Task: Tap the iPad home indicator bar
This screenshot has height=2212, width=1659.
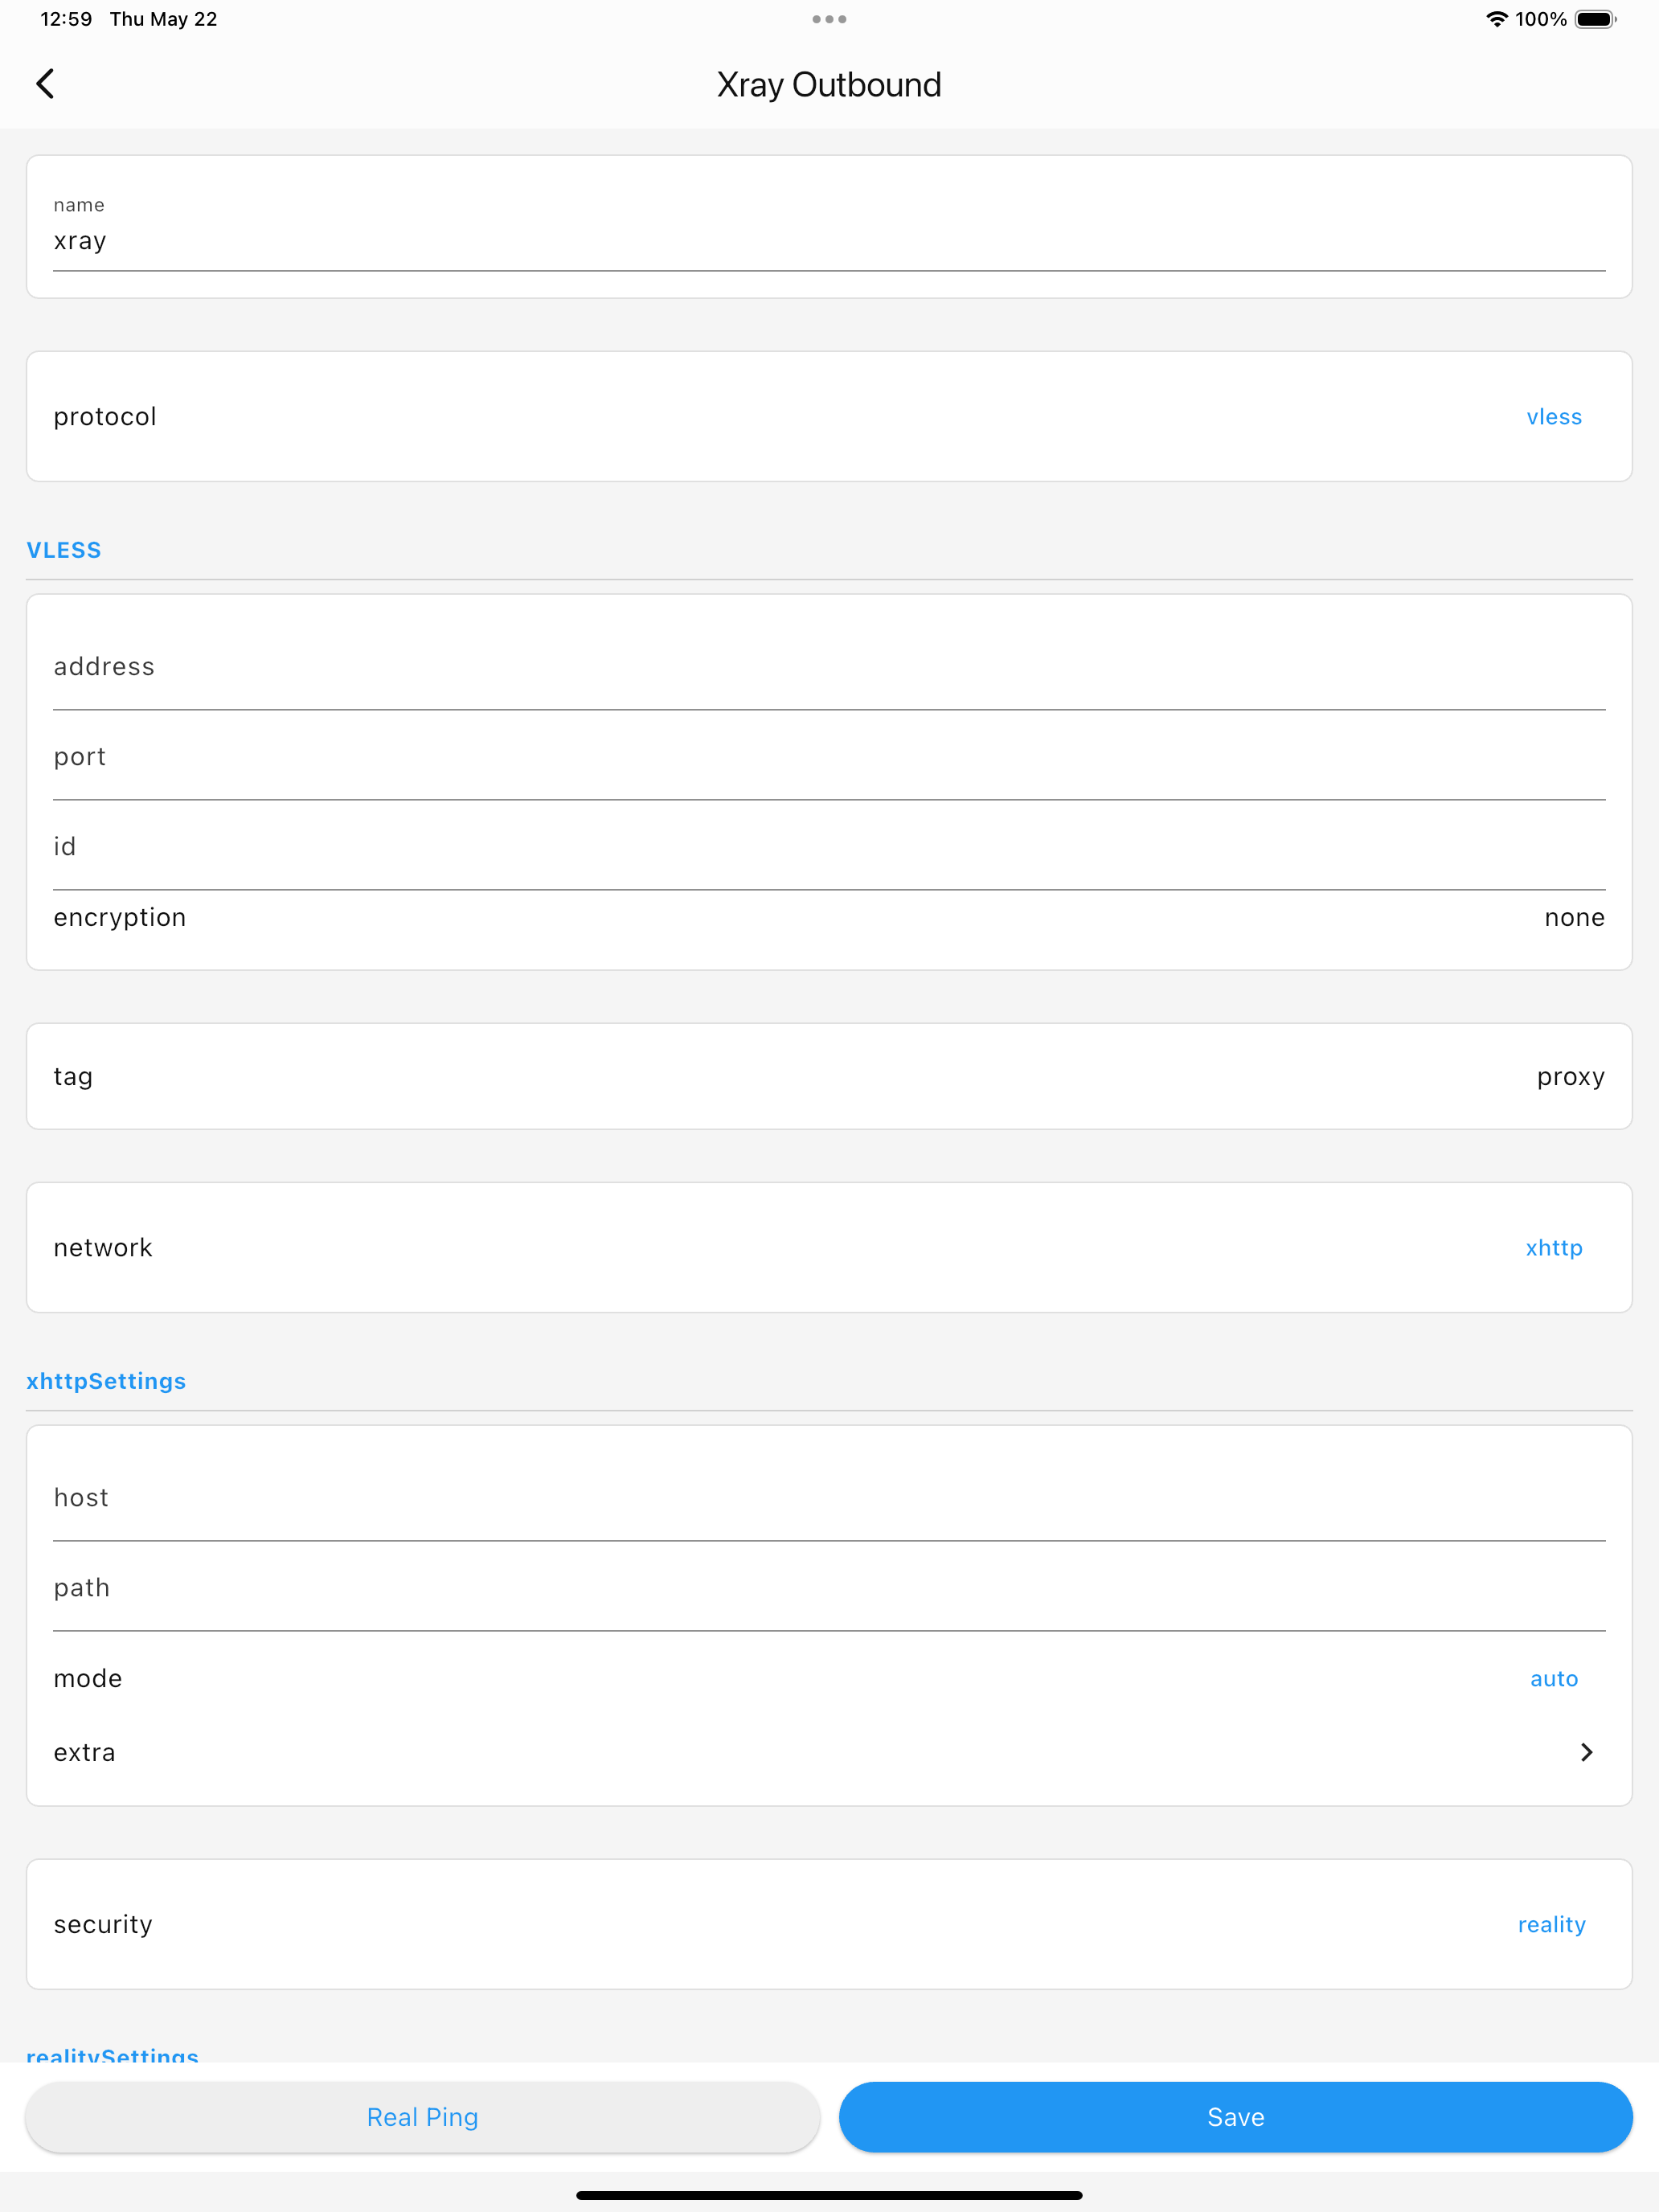Action: (x=829, y=2196)
